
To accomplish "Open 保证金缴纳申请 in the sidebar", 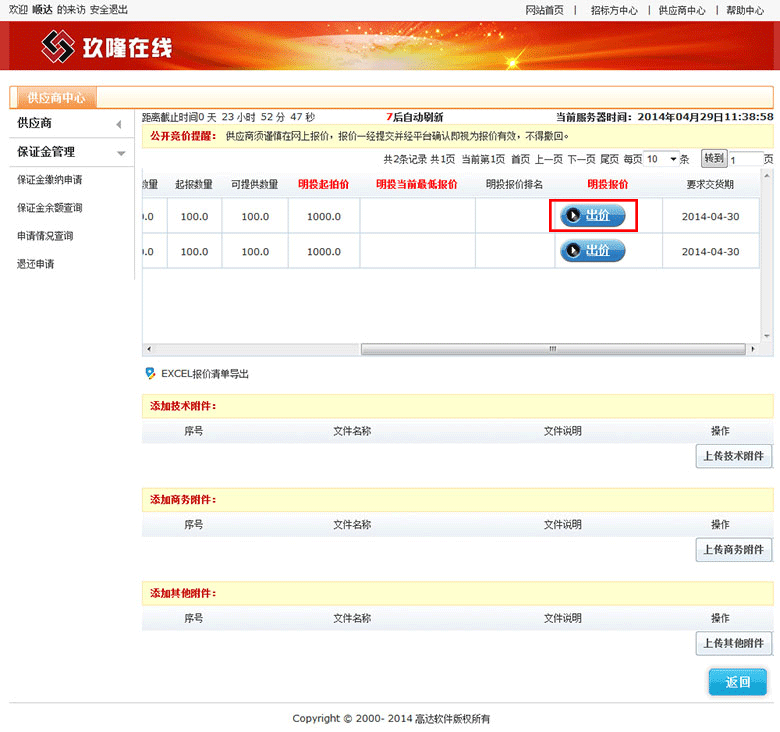I will pyautogui.click(x=49, y=180).
